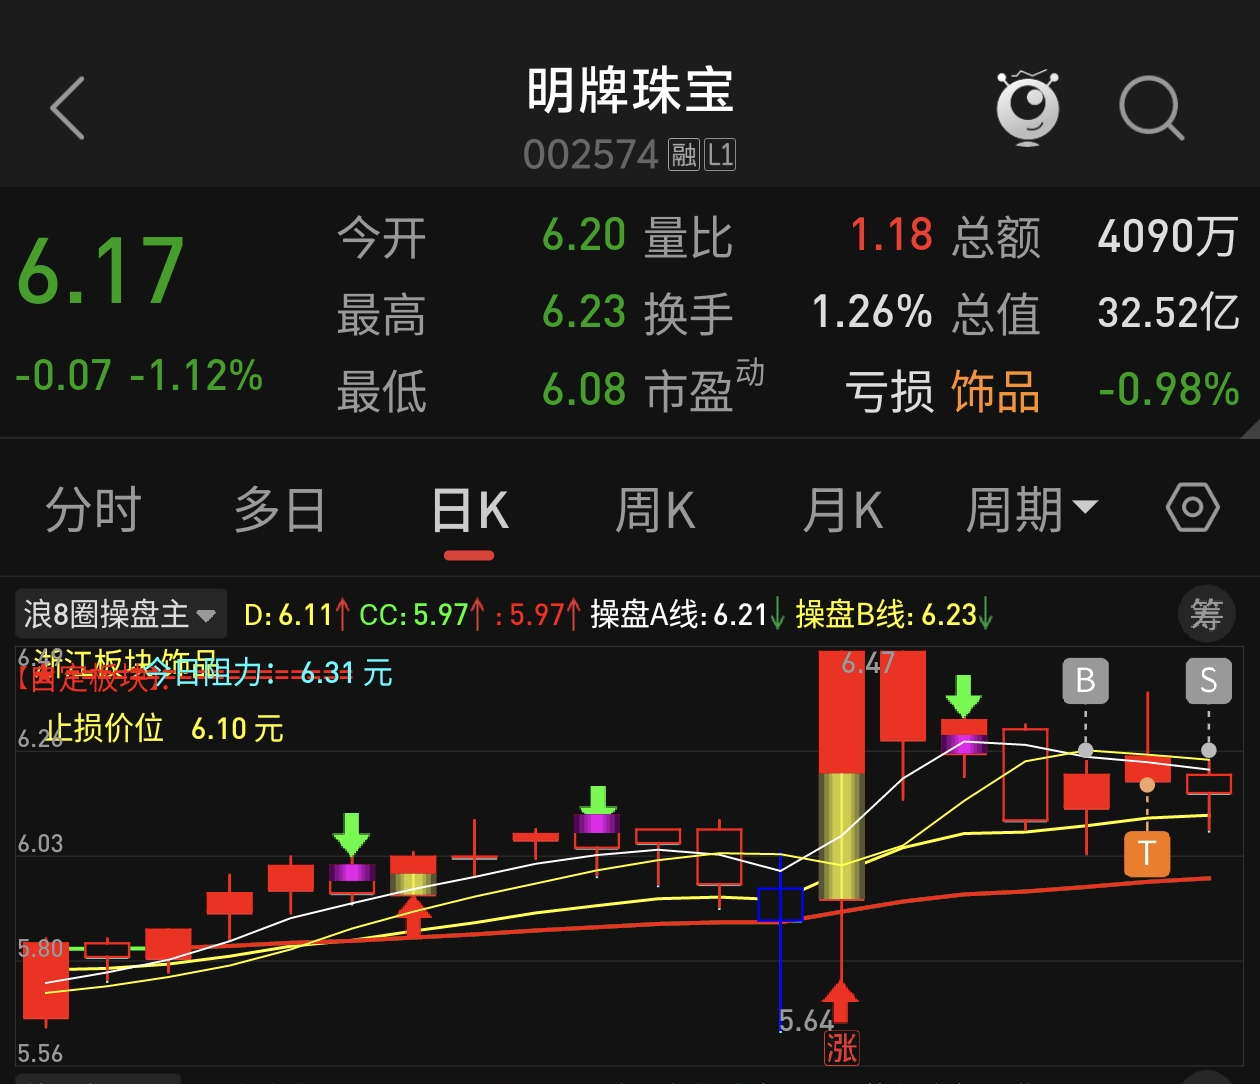Image resolution: width=1260 pixels, height=1084 pixels.
Task: Tap the 5.64 low price label
Action: [806, 1021]
